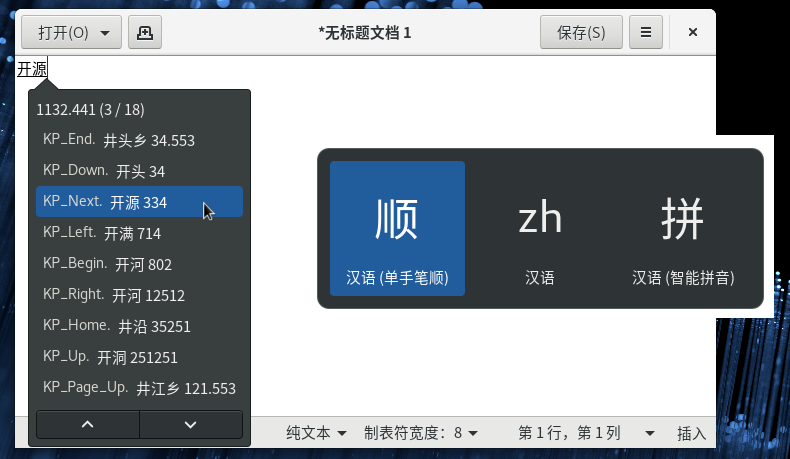
Task: Switch to 汉语 (单手笔顺) input source
Action: tap(397, 228)
